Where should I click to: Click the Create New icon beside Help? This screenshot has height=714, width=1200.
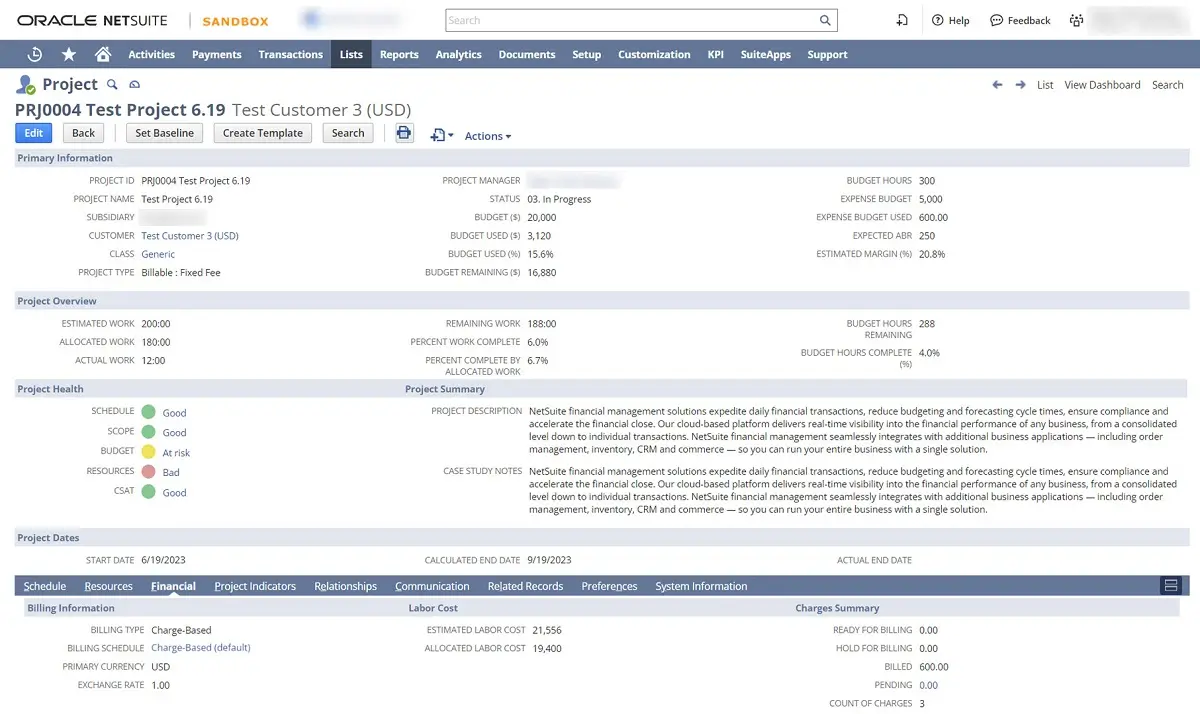pyautogui.click(x=902, y=20)
